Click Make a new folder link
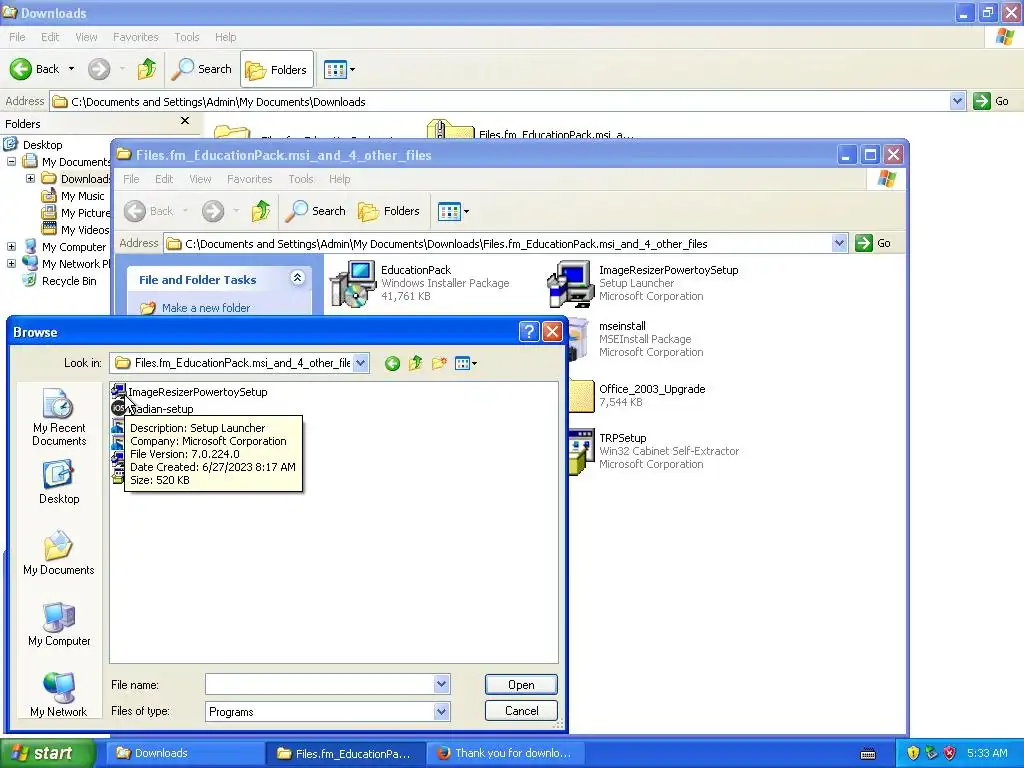The image size is (1024, 768). (206, 308)
